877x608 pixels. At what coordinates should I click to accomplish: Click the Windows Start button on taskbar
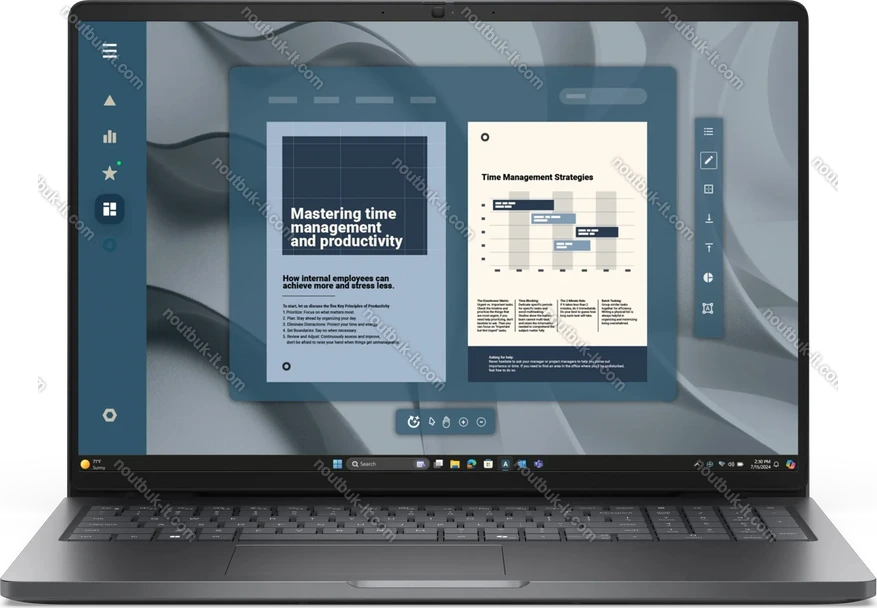pyautogui.click(x=337, y=464)
